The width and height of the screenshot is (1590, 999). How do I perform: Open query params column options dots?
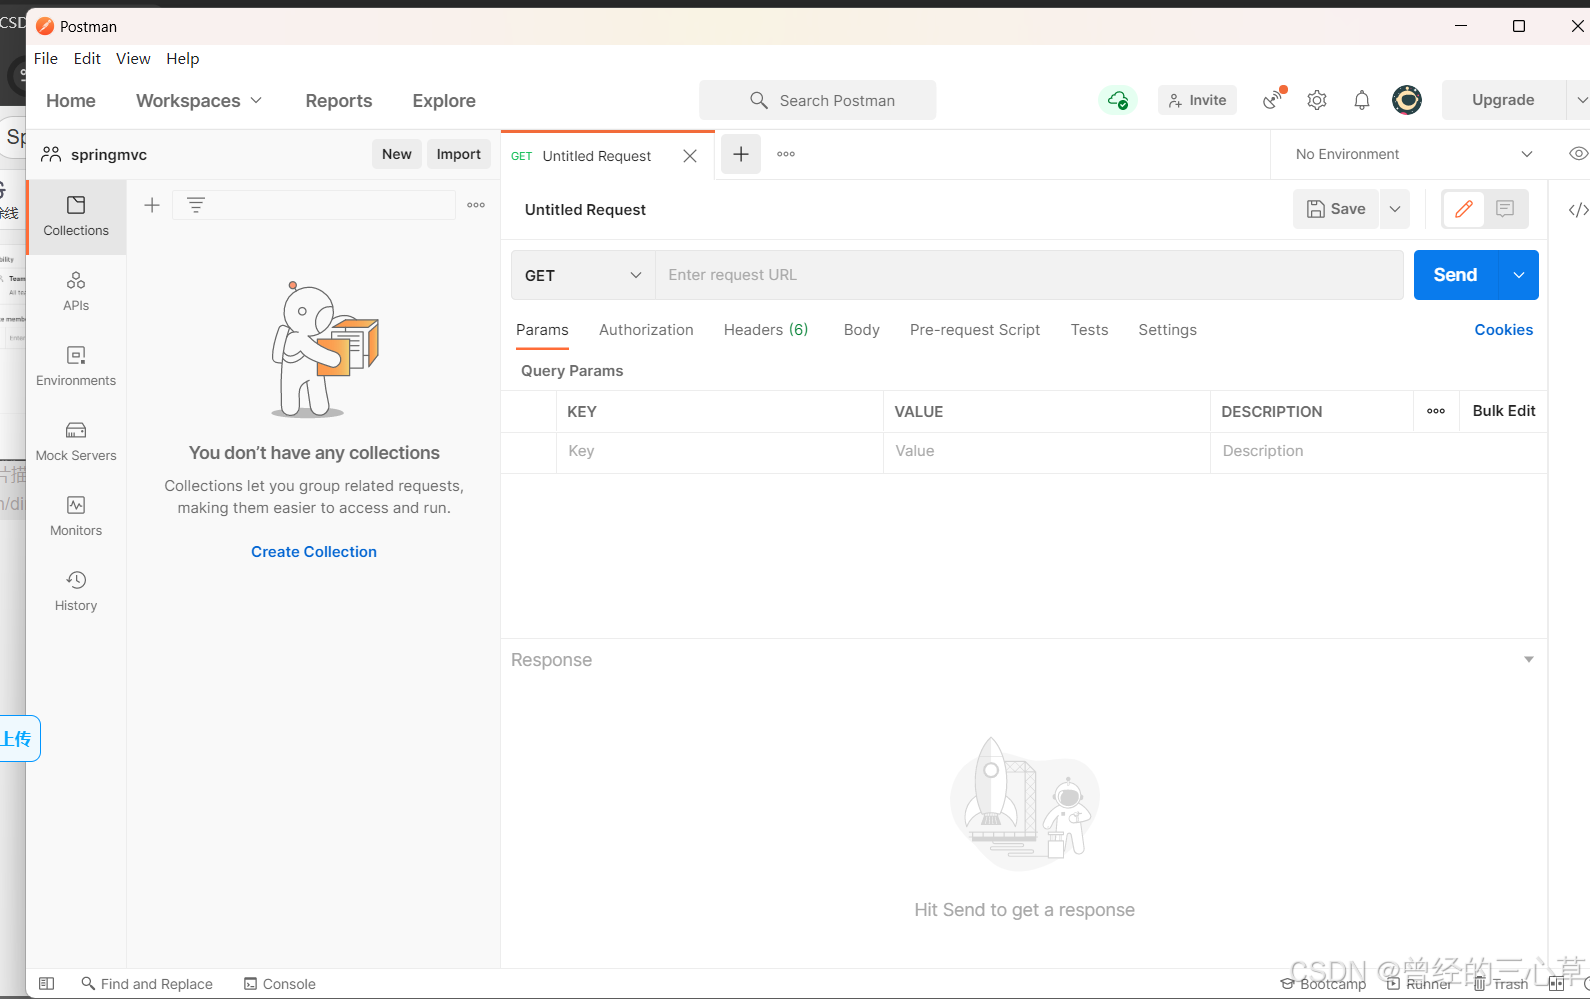(x=1436, y=411)
